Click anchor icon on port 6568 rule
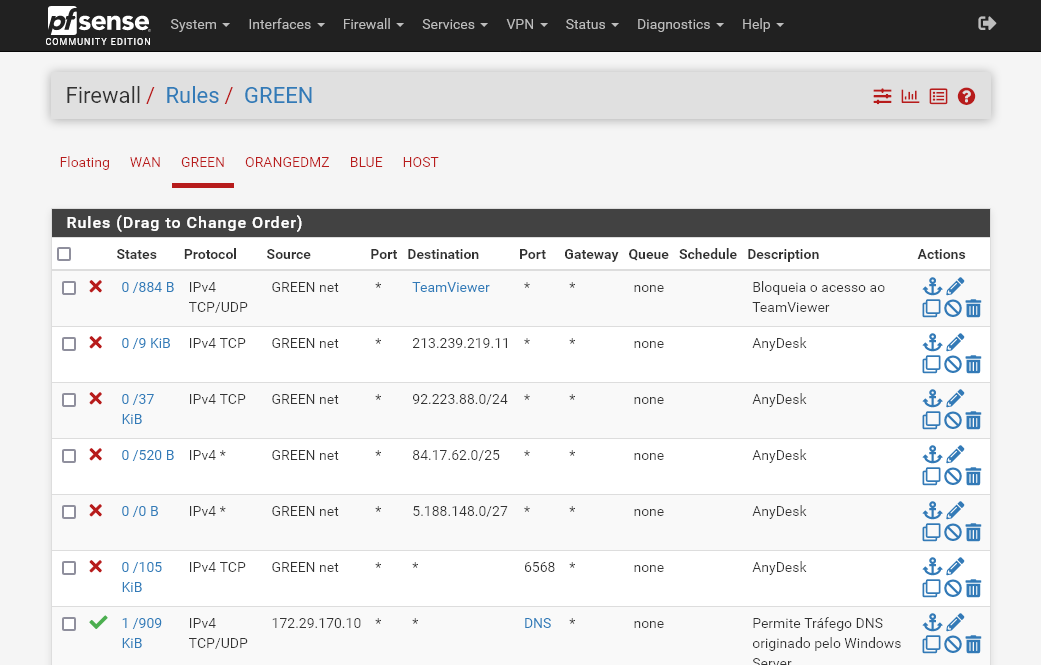Image resolution: width=1041 pixels, height=665 pixels. [932, 567]
